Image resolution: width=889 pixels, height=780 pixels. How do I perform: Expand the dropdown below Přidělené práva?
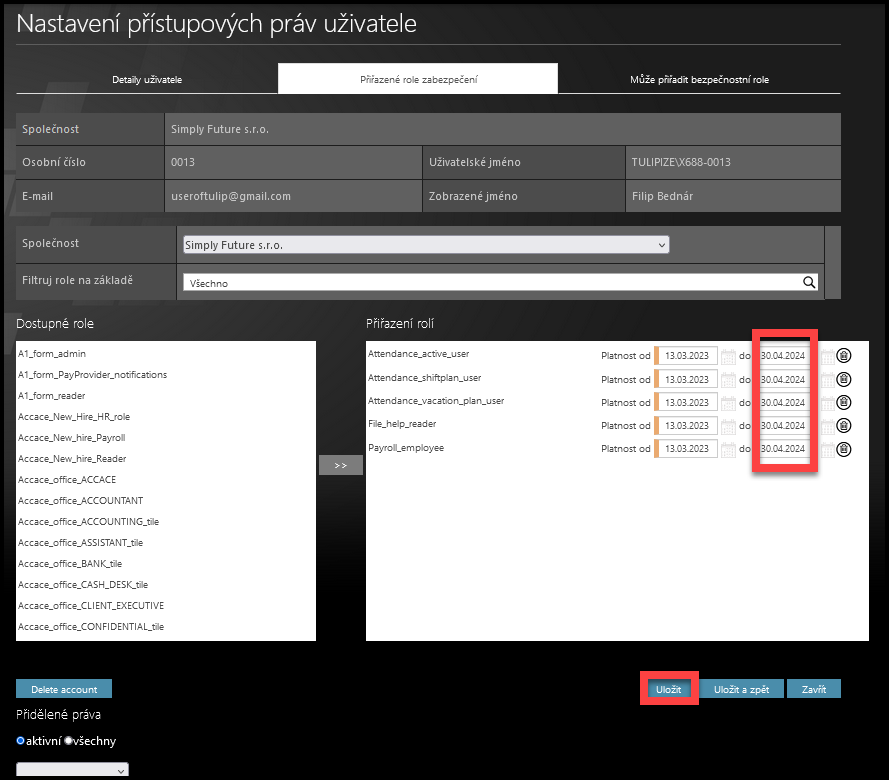72,771
